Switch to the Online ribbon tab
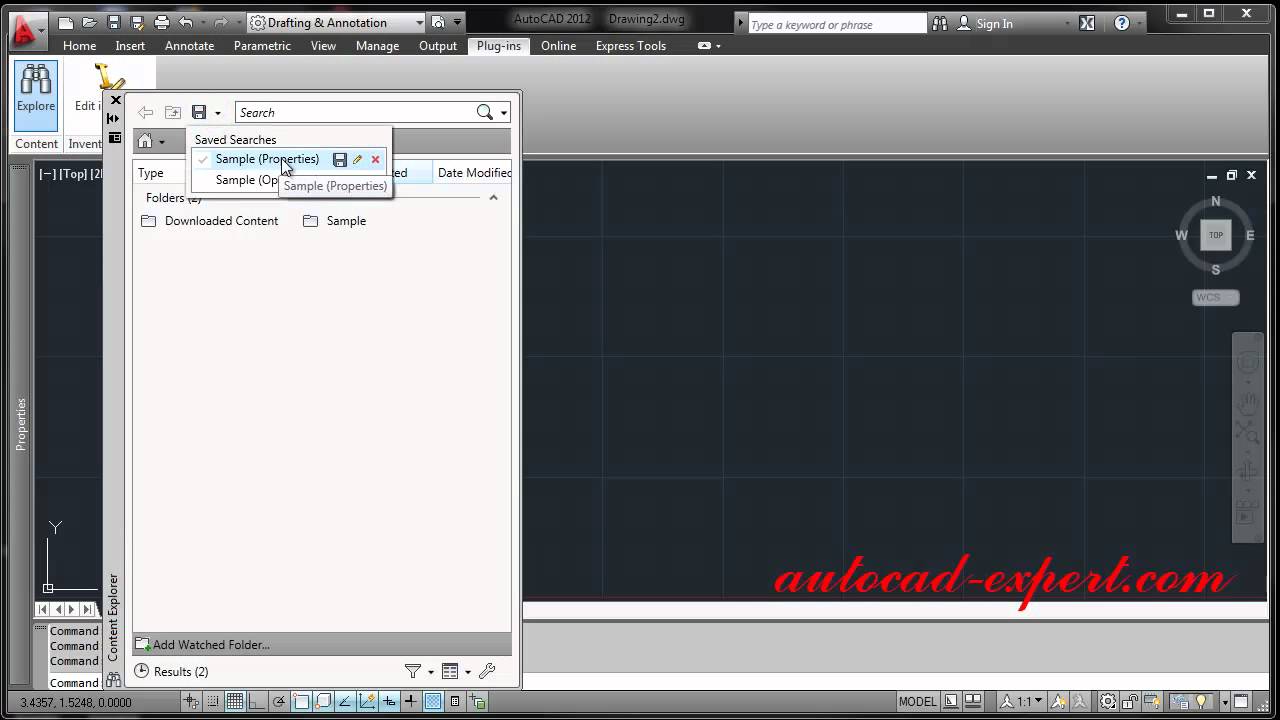1280x720 pixels. (558, 46)
